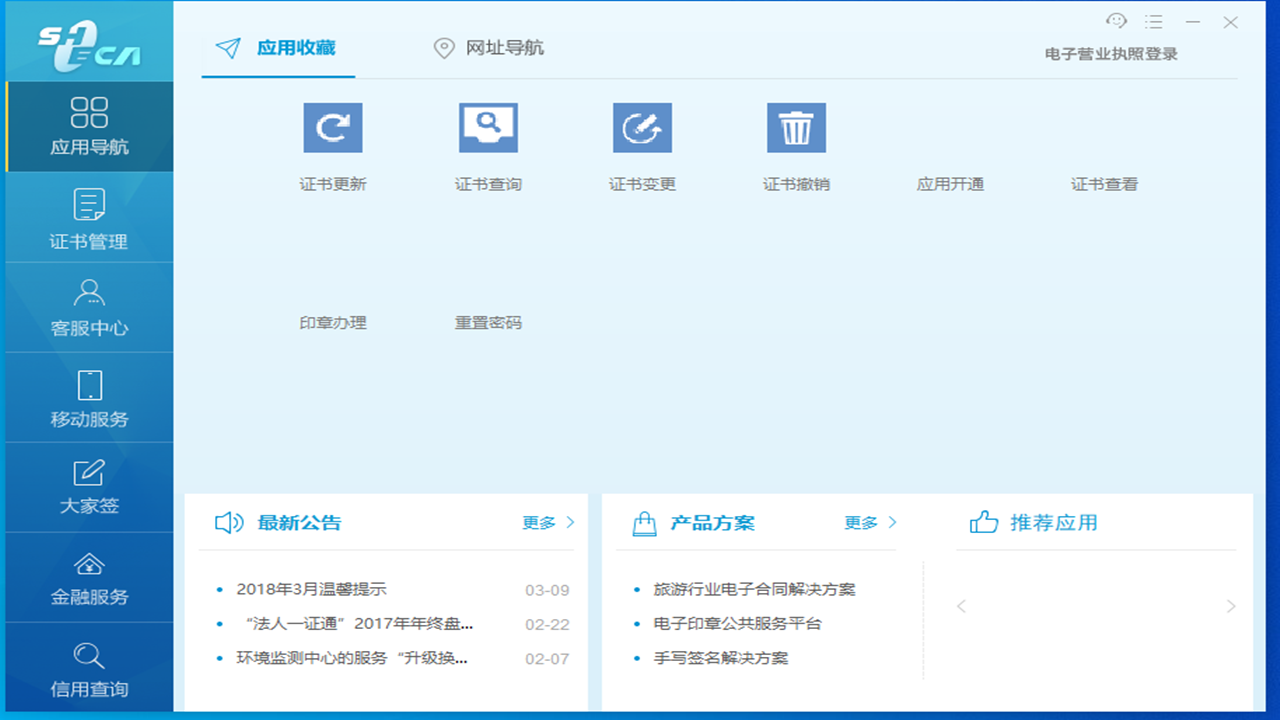This screenshot has height=720, width=1280.
Task: Open the 证书管理 sidebar section
Action: point(88,217)
